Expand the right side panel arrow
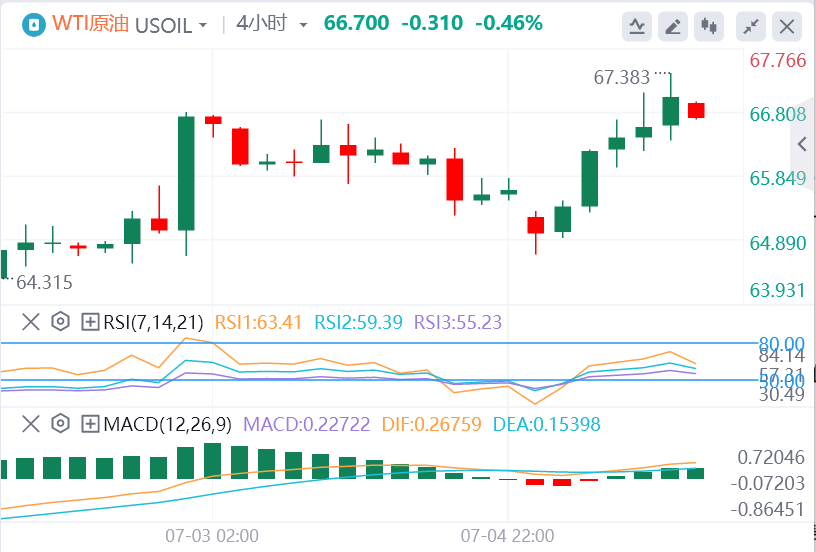The width and height of the screenshot is (816, 552). click(x=802, y=145)
